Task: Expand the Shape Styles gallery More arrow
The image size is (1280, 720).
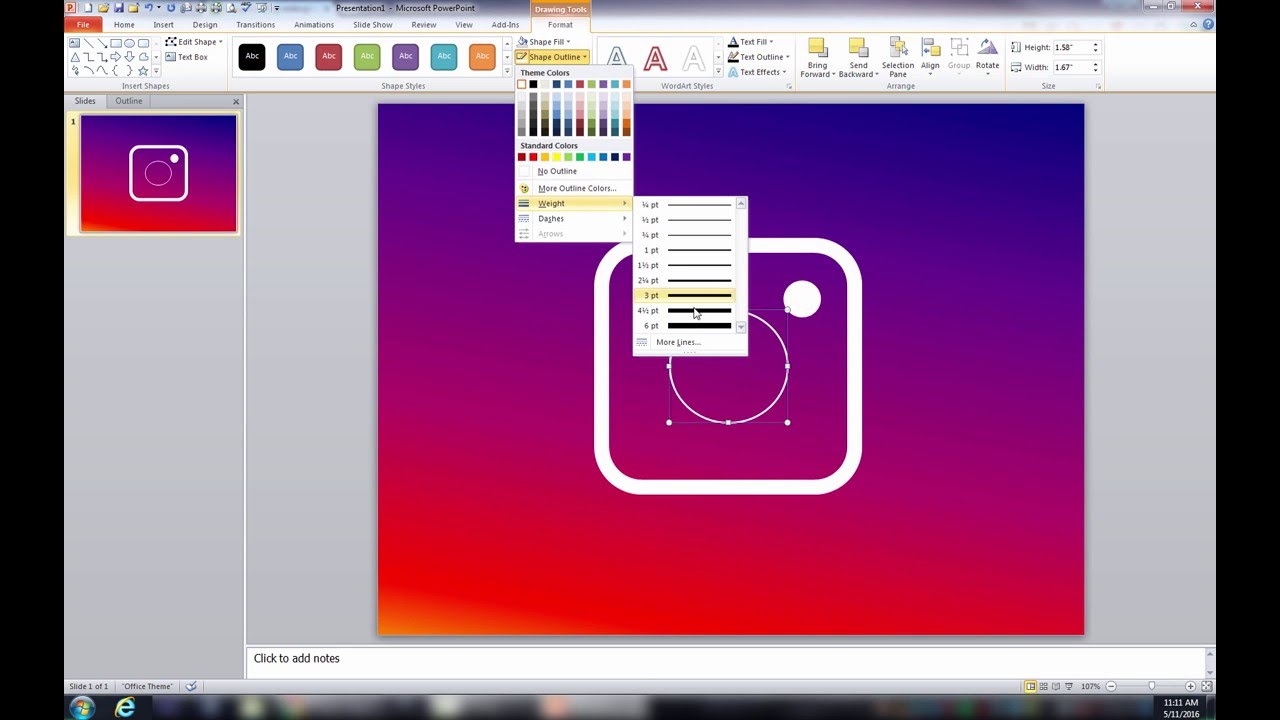Action: click(x=507, y=71)
